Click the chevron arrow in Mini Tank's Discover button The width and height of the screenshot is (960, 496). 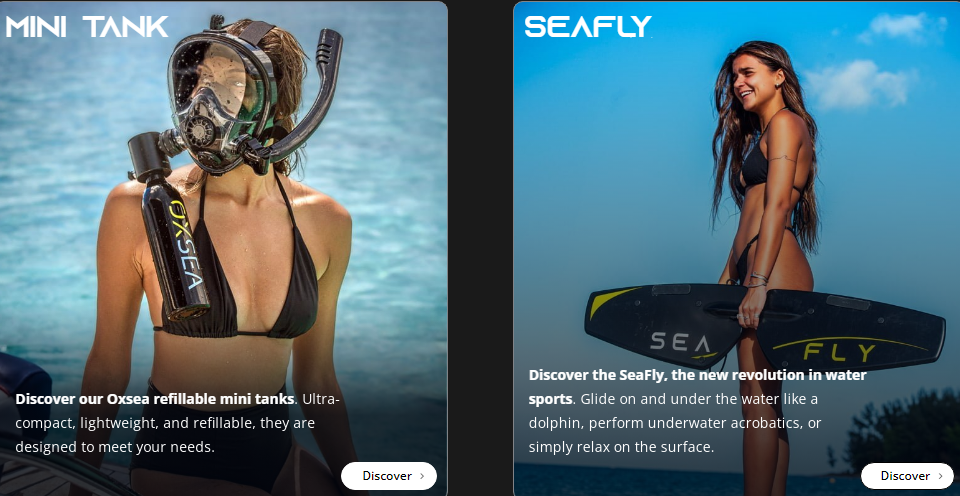pos(422,476)
